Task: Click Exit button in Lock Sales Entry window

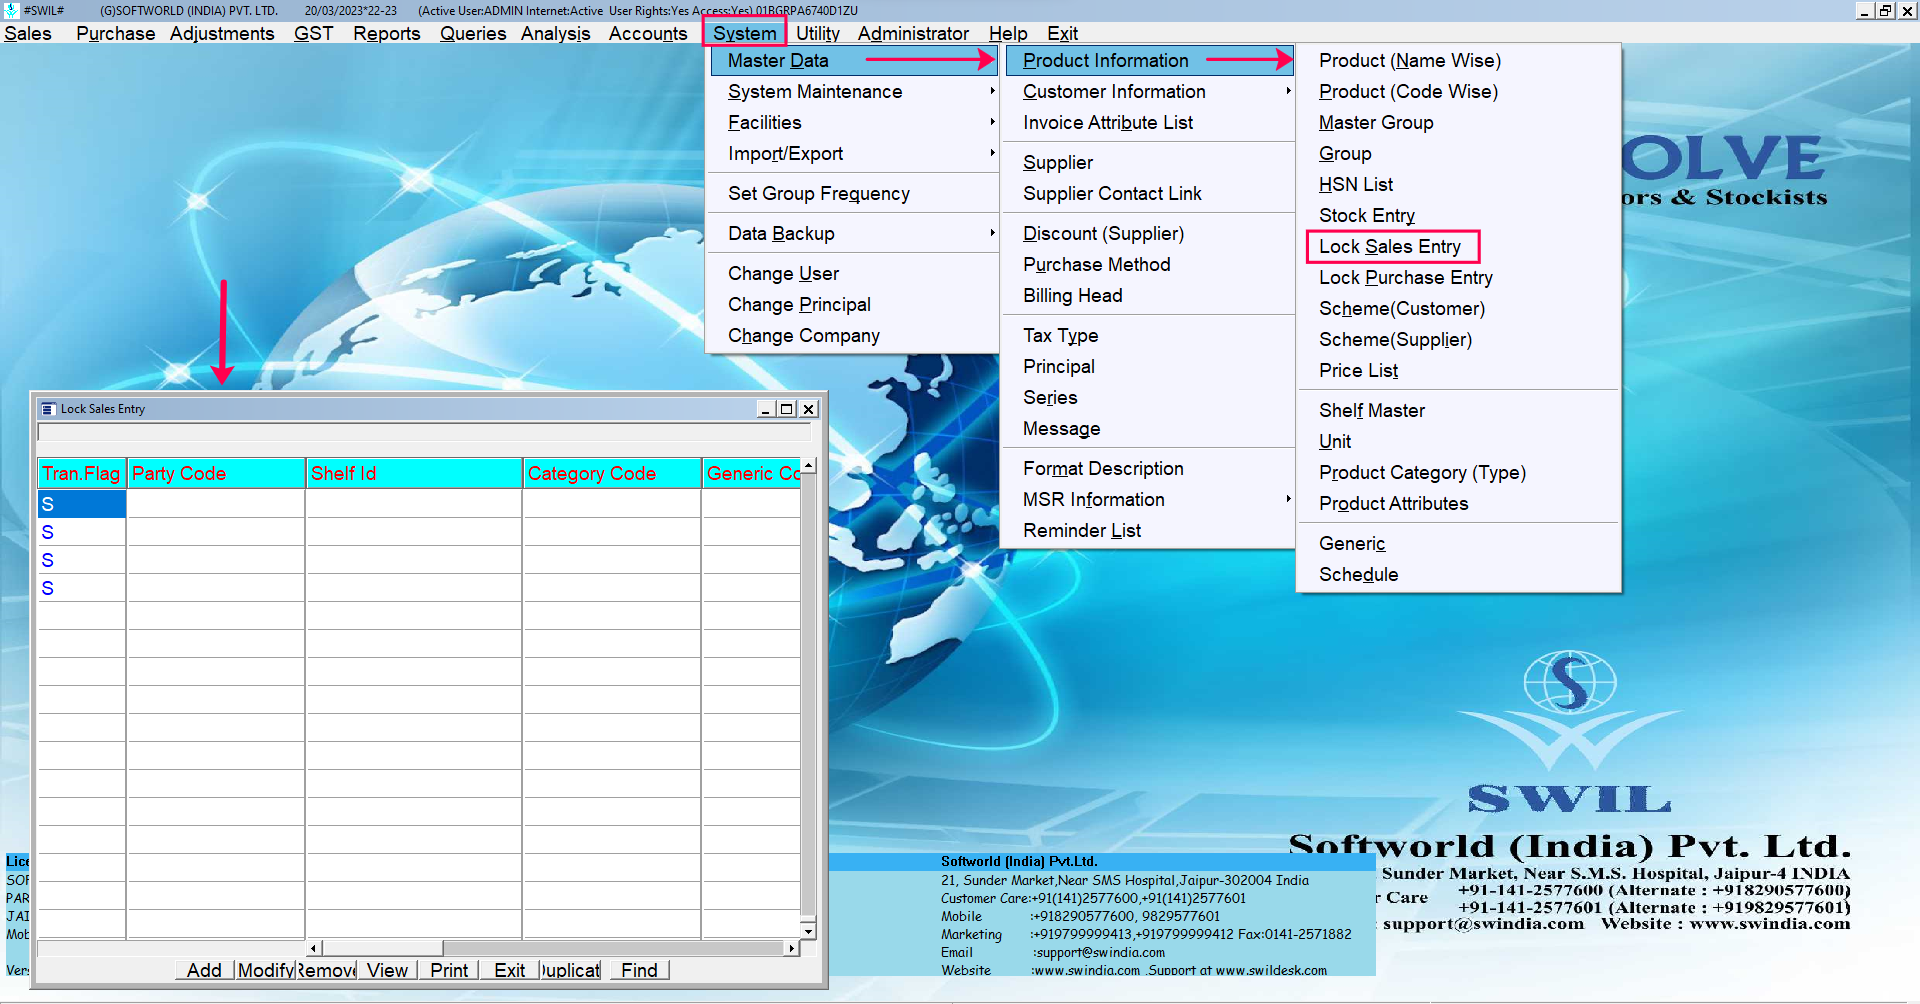Action: tap(509, 970)
